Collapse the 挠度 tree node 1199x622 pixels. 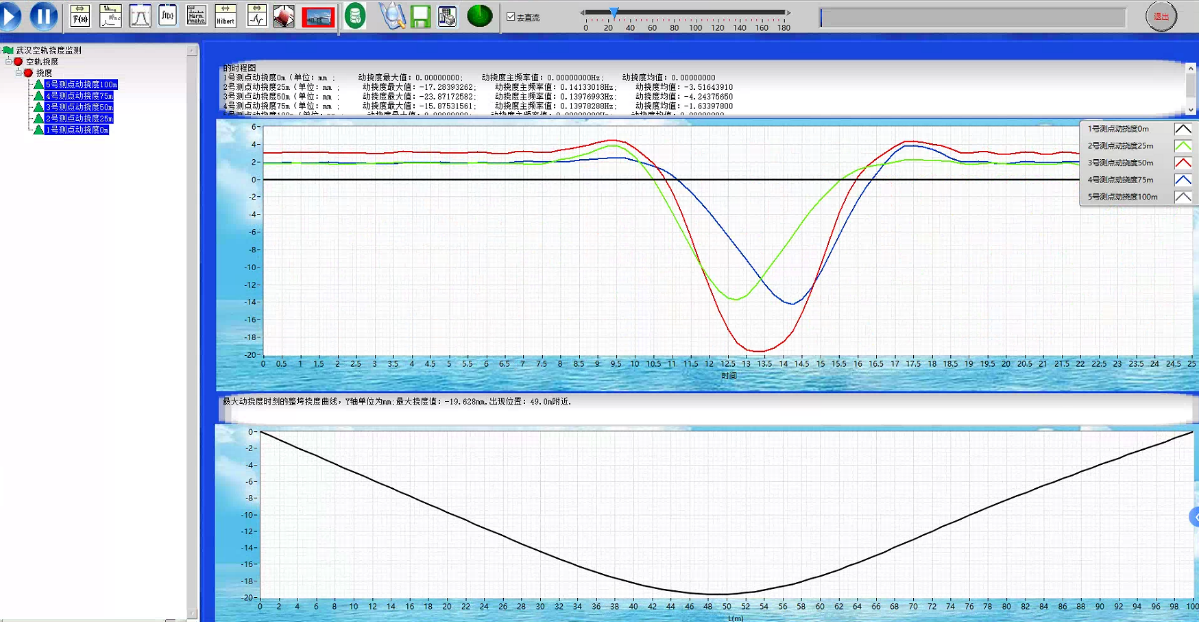(x=19, y=73)
